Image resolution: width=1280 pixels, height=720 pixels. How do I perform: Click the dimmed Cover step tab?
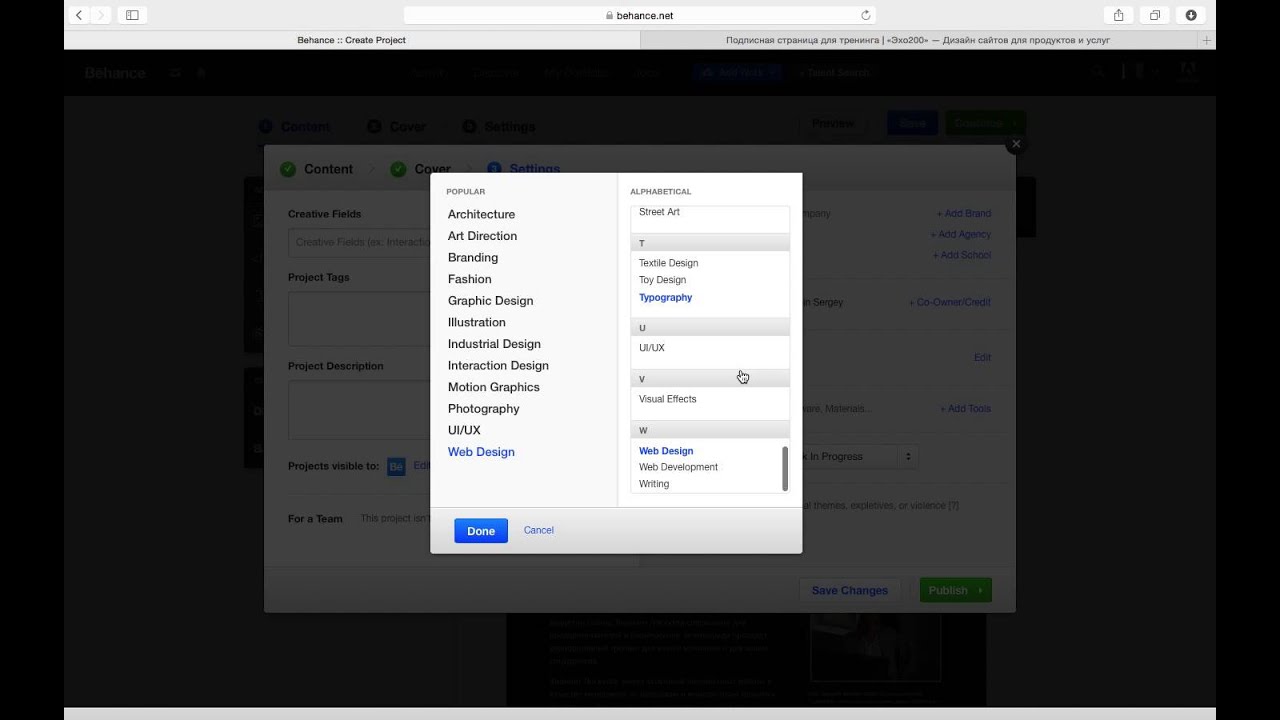(420, 169)
